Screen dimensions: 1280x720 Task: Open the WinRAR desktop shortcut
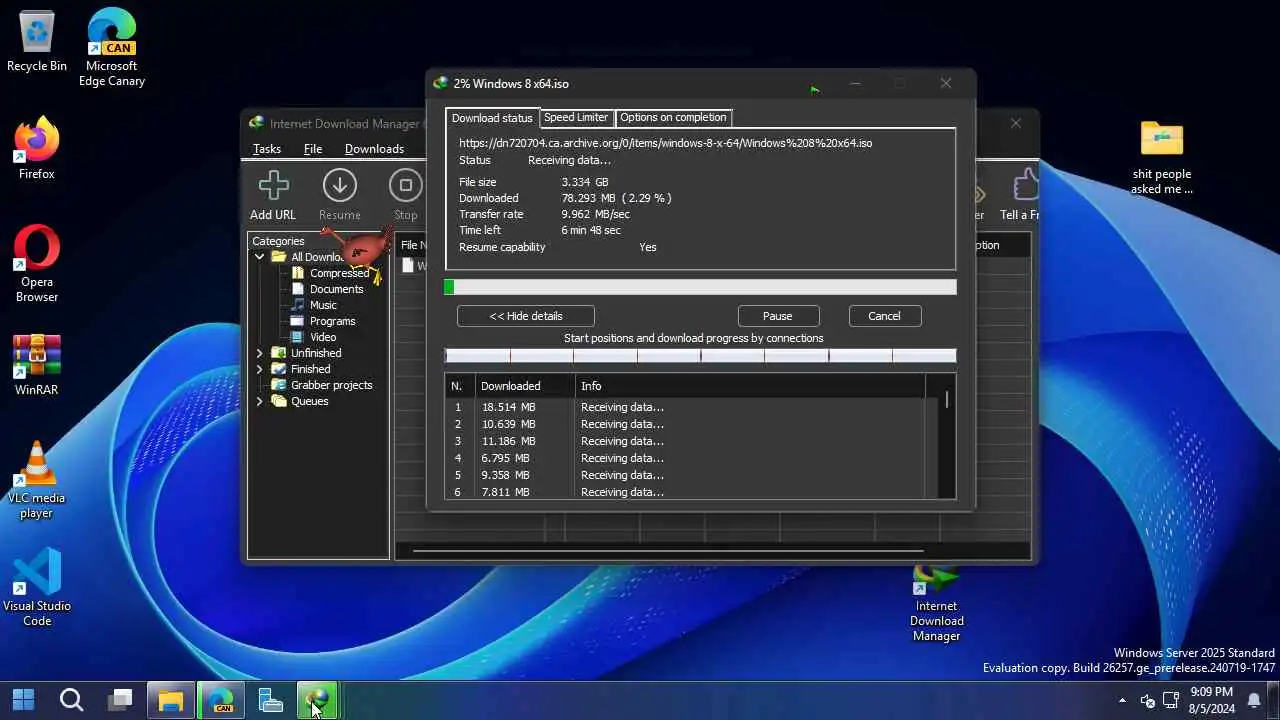37,365
